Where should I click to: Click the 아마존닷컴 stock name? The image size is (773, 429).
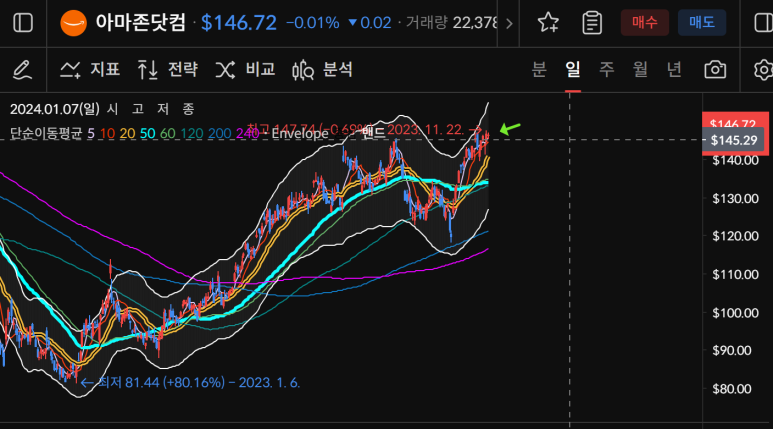pyautogui.click(x=141, y=23)
